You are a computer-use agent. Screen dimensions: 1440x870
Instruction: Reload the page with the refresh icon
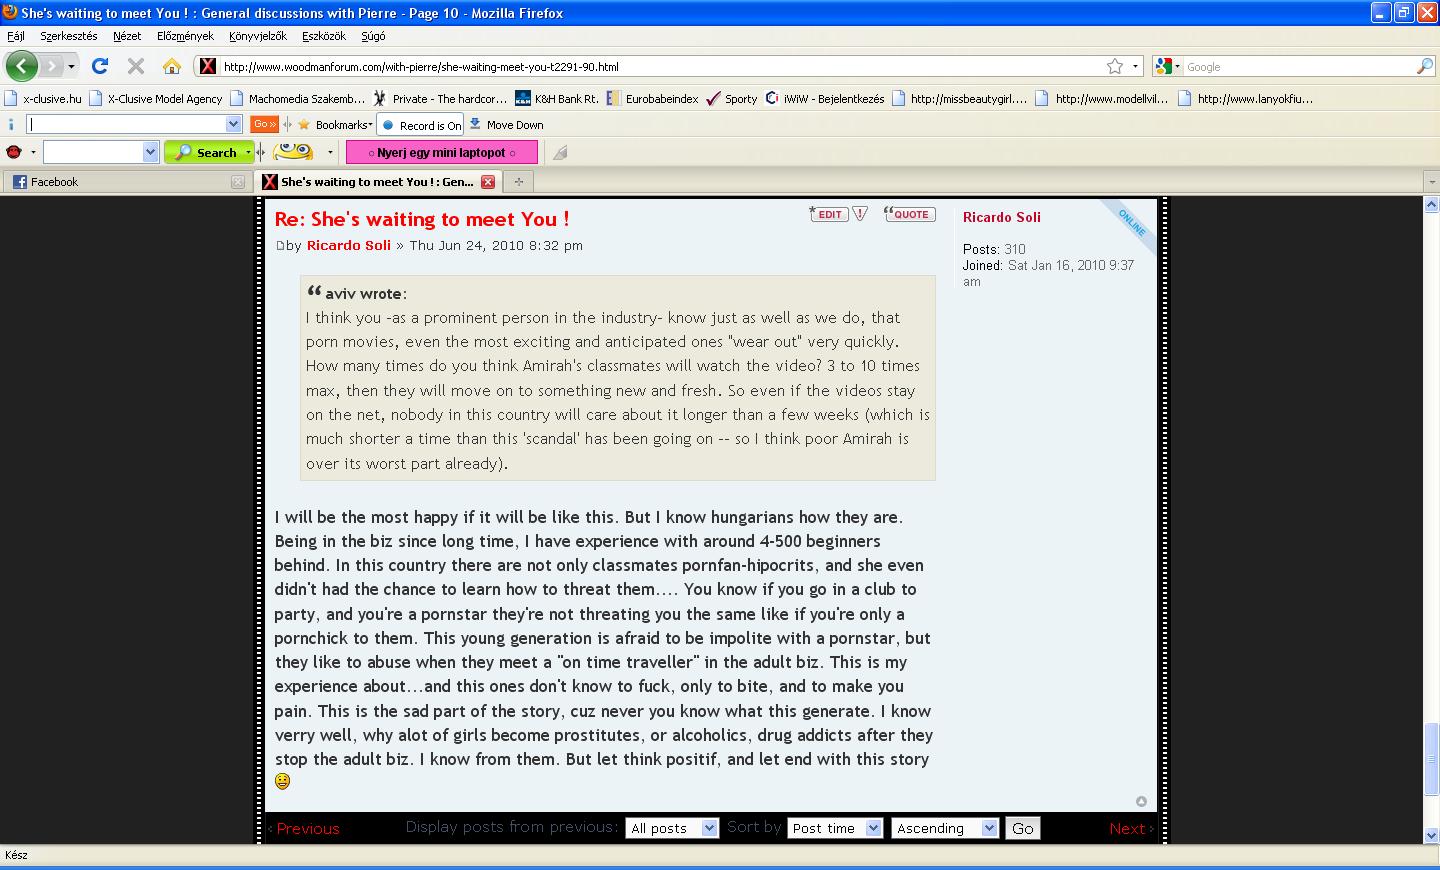click(x=99, y=66)
